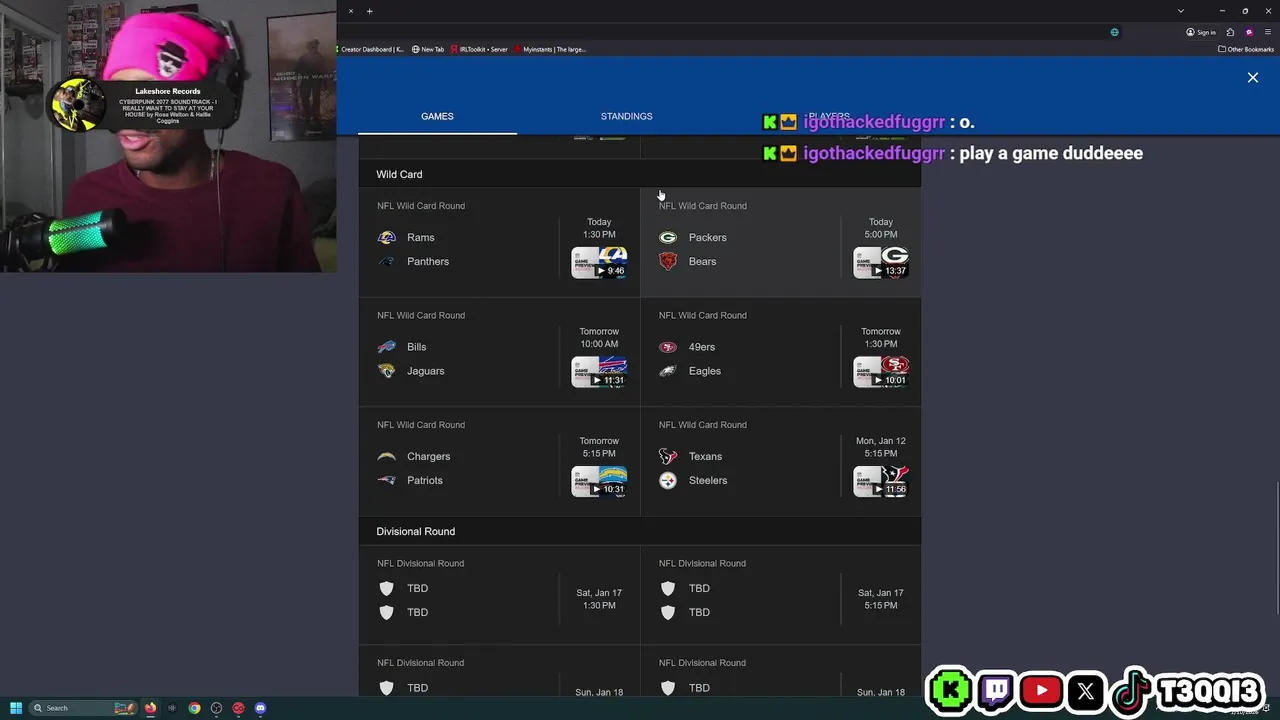Expand the list-all-tabs chevron

1180,11
